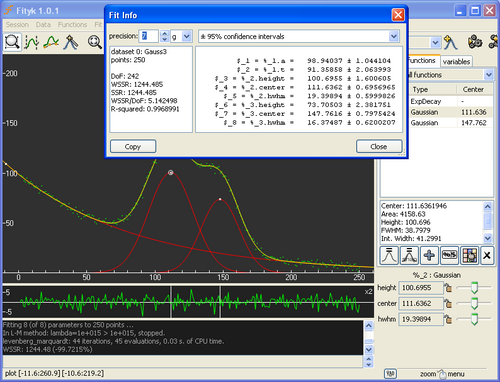
Task: Click the up arrow of the function info scrollbar
Action: (487, 206)
